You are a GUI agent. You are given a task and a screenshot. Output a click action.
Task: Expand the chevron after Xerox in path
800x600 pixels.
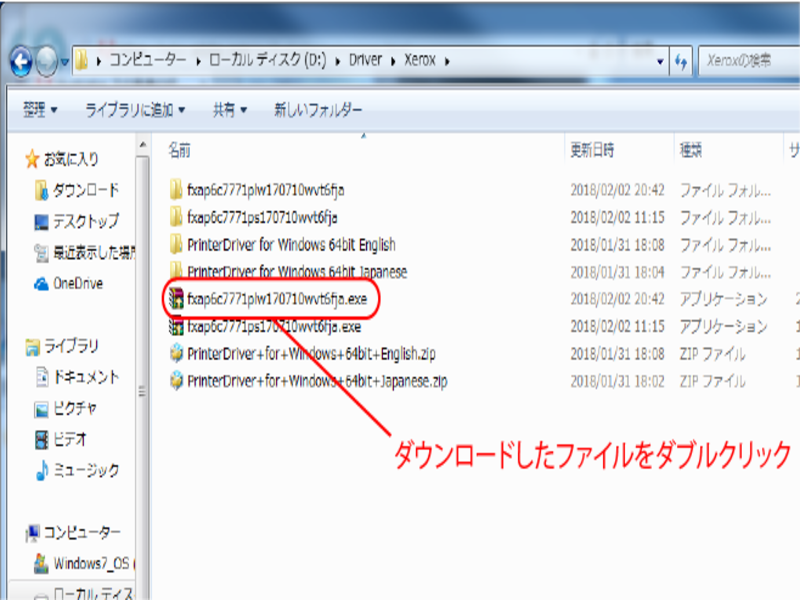click(x=447, y=61)
